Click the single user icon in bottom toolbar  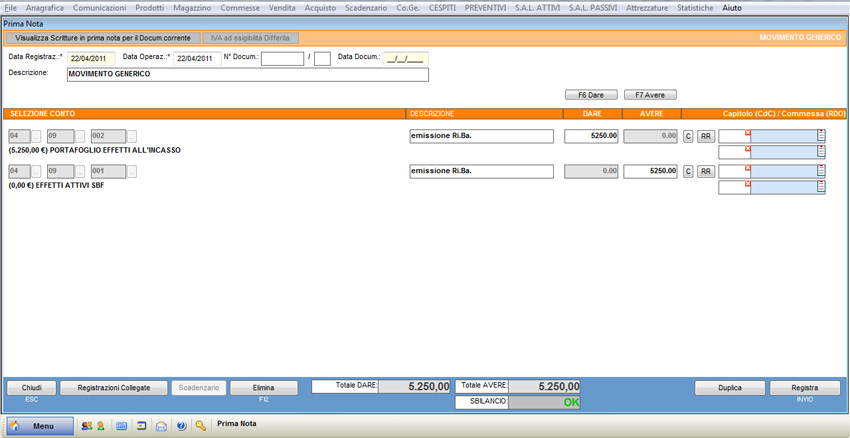point(100,426)
